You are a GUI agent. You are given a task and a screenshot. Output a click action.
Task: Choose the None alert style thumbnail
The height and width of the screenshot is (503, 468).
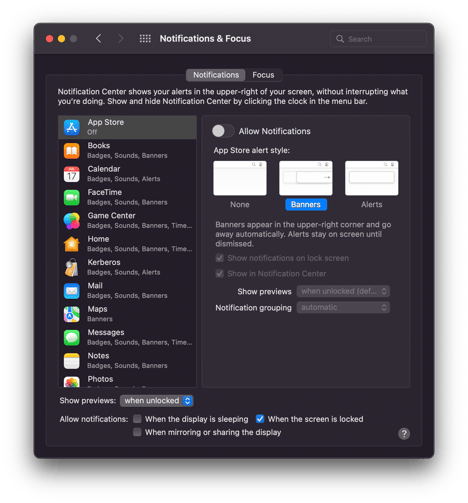(x=240, y=178)
